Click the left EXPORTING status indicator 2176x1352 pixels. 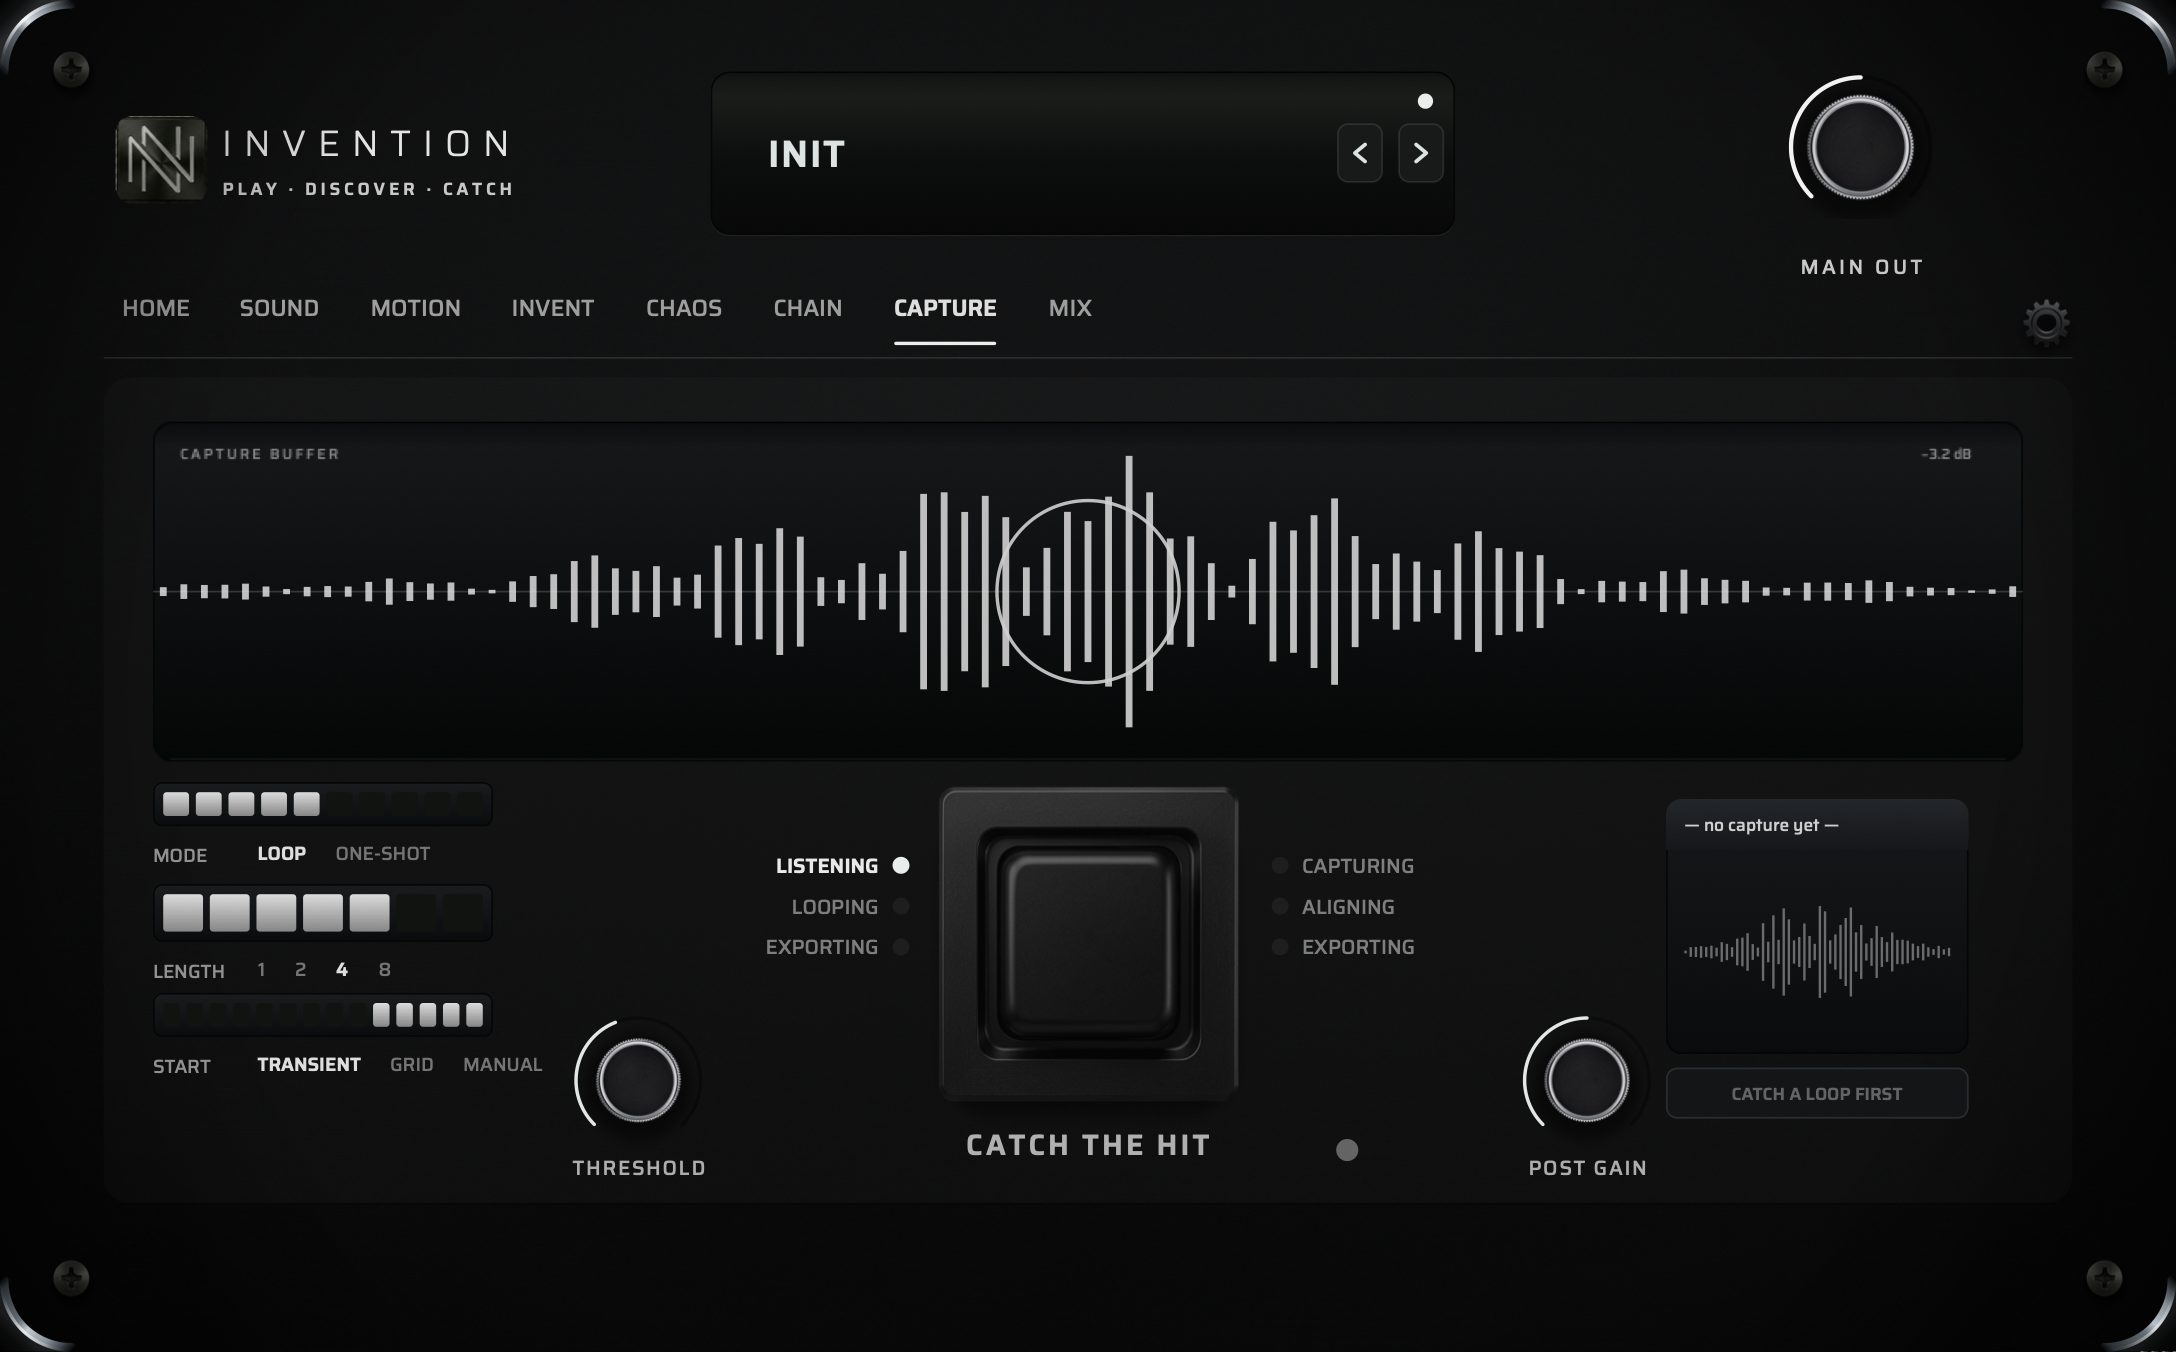point(837,947)
